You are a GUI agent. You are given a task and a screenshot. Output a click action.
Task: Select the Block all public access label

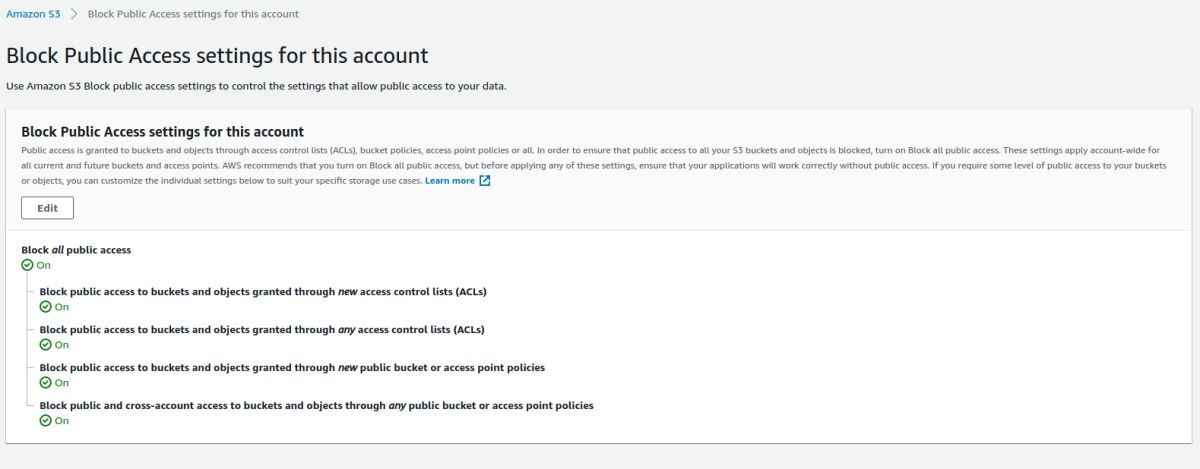(76, 250)
